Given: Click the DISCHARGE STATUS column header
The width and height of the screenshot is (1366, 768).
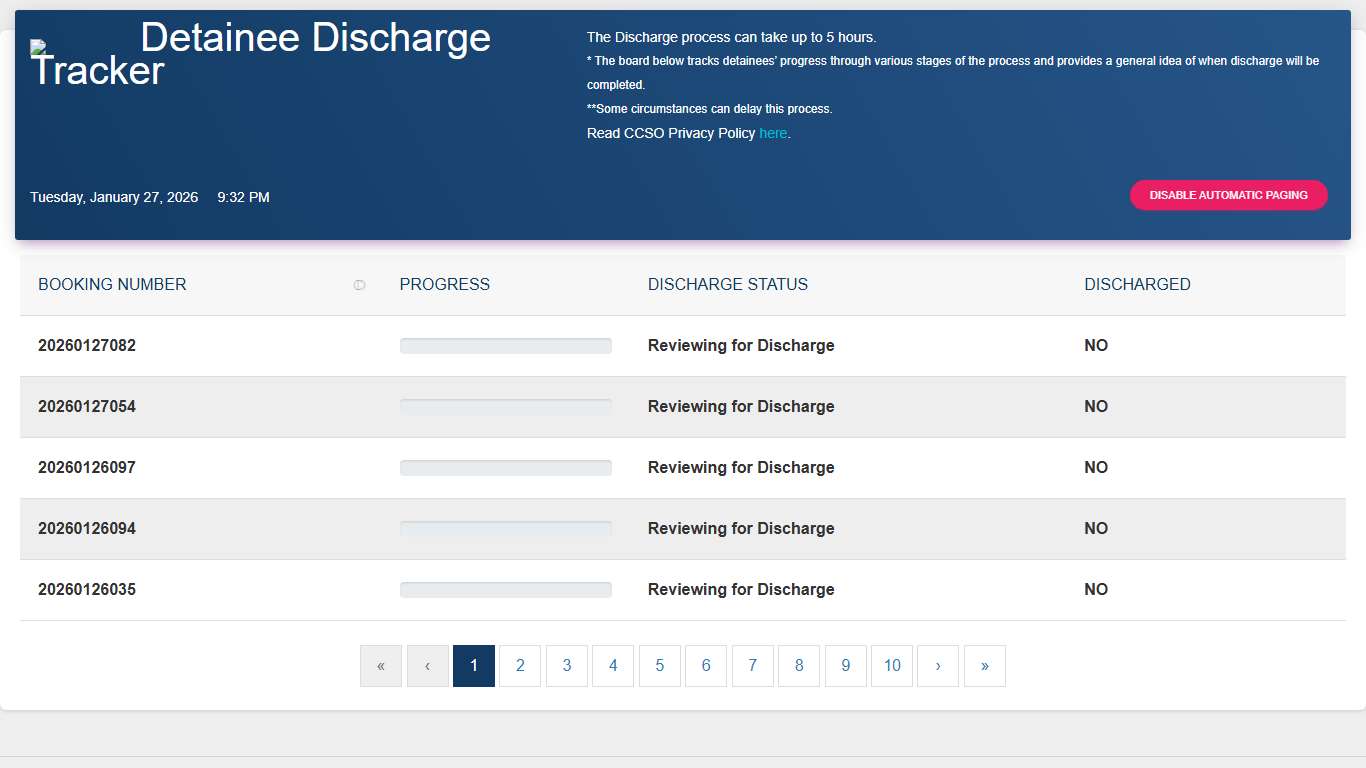Looking at the screenshot, I should [727, 284].
